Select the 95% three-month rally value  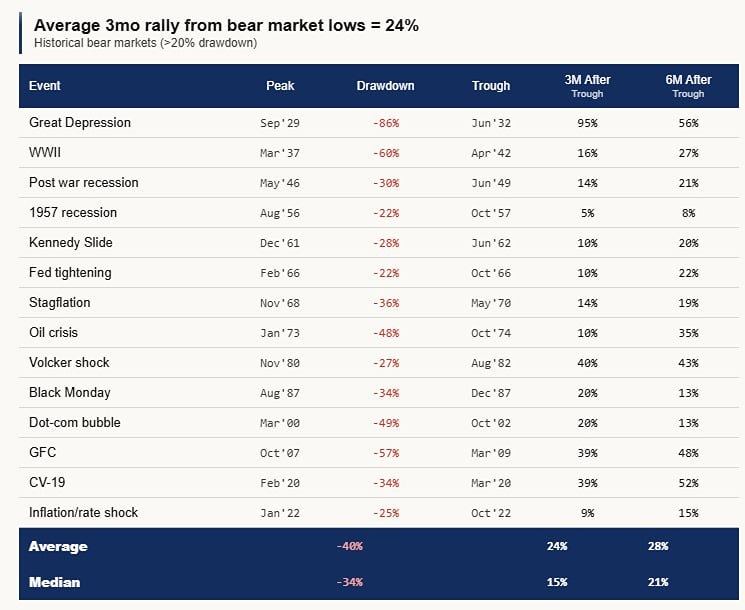click(587, 123)
